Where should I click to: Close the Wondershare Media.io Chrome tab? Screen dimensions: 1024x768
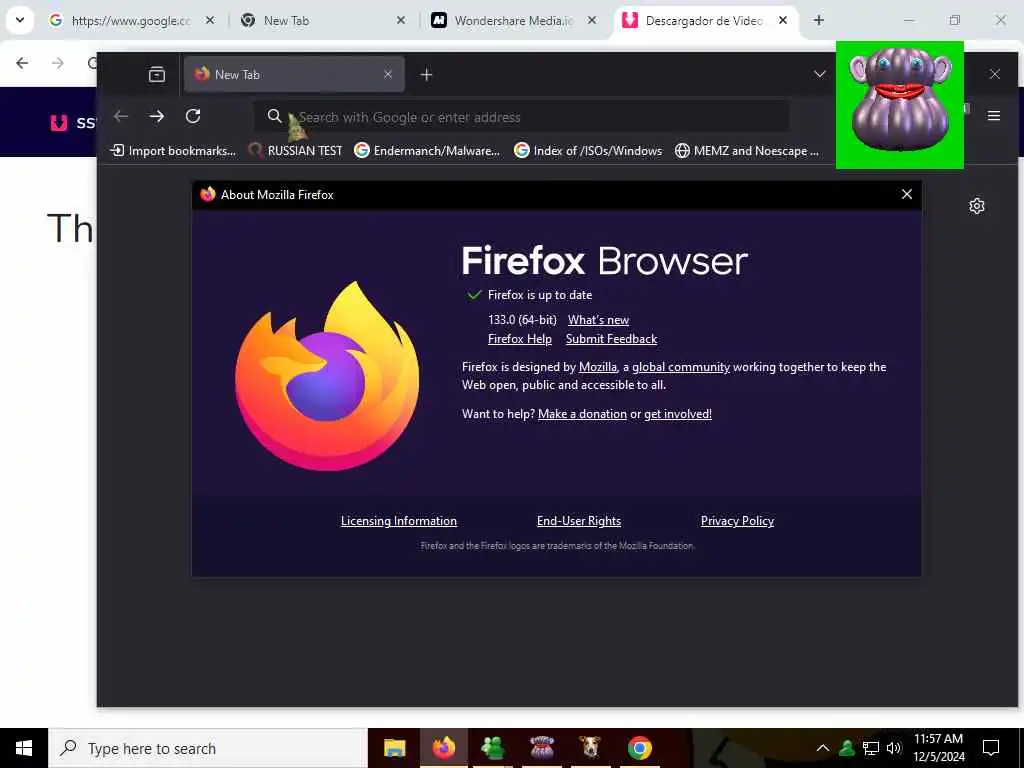click(x=592, y=21)
